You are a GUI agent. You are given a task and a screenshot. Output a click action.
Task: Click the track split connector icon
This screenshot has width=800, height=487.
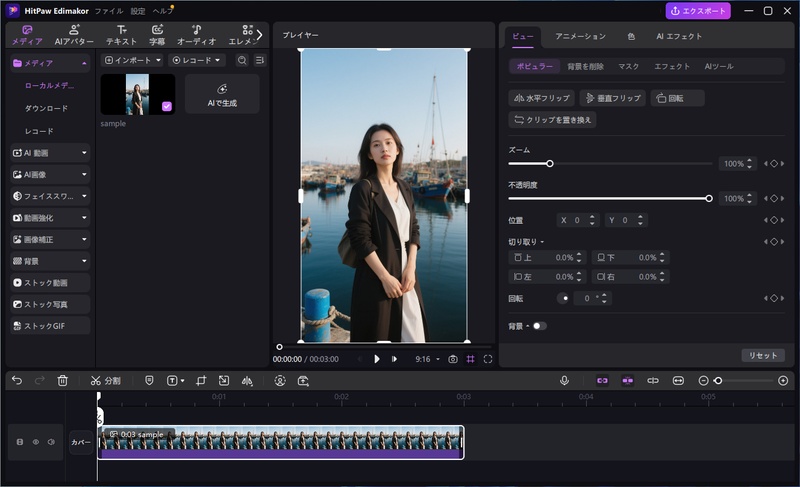653,380
